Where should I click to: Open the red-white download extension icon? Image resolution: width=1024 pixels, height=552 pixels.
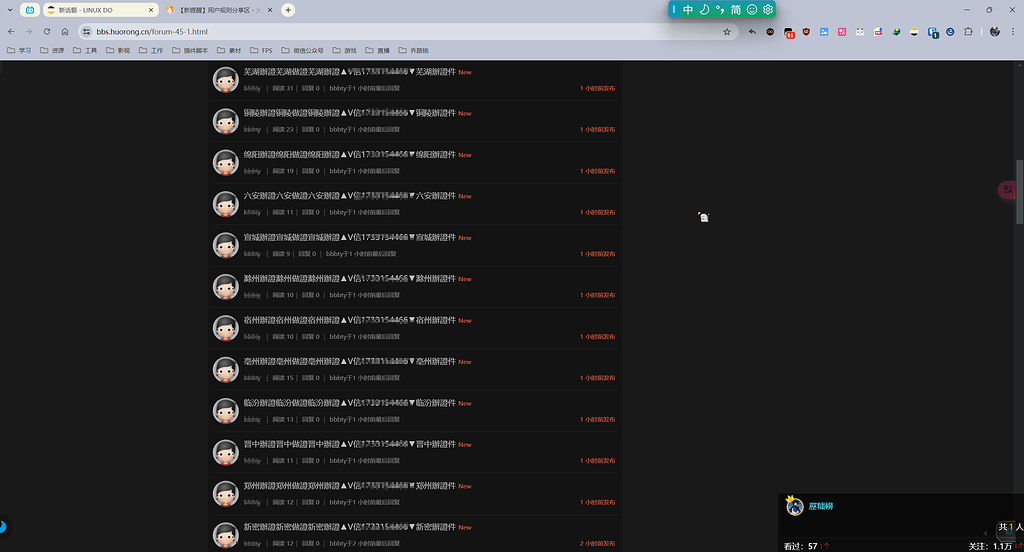(878, 31)
